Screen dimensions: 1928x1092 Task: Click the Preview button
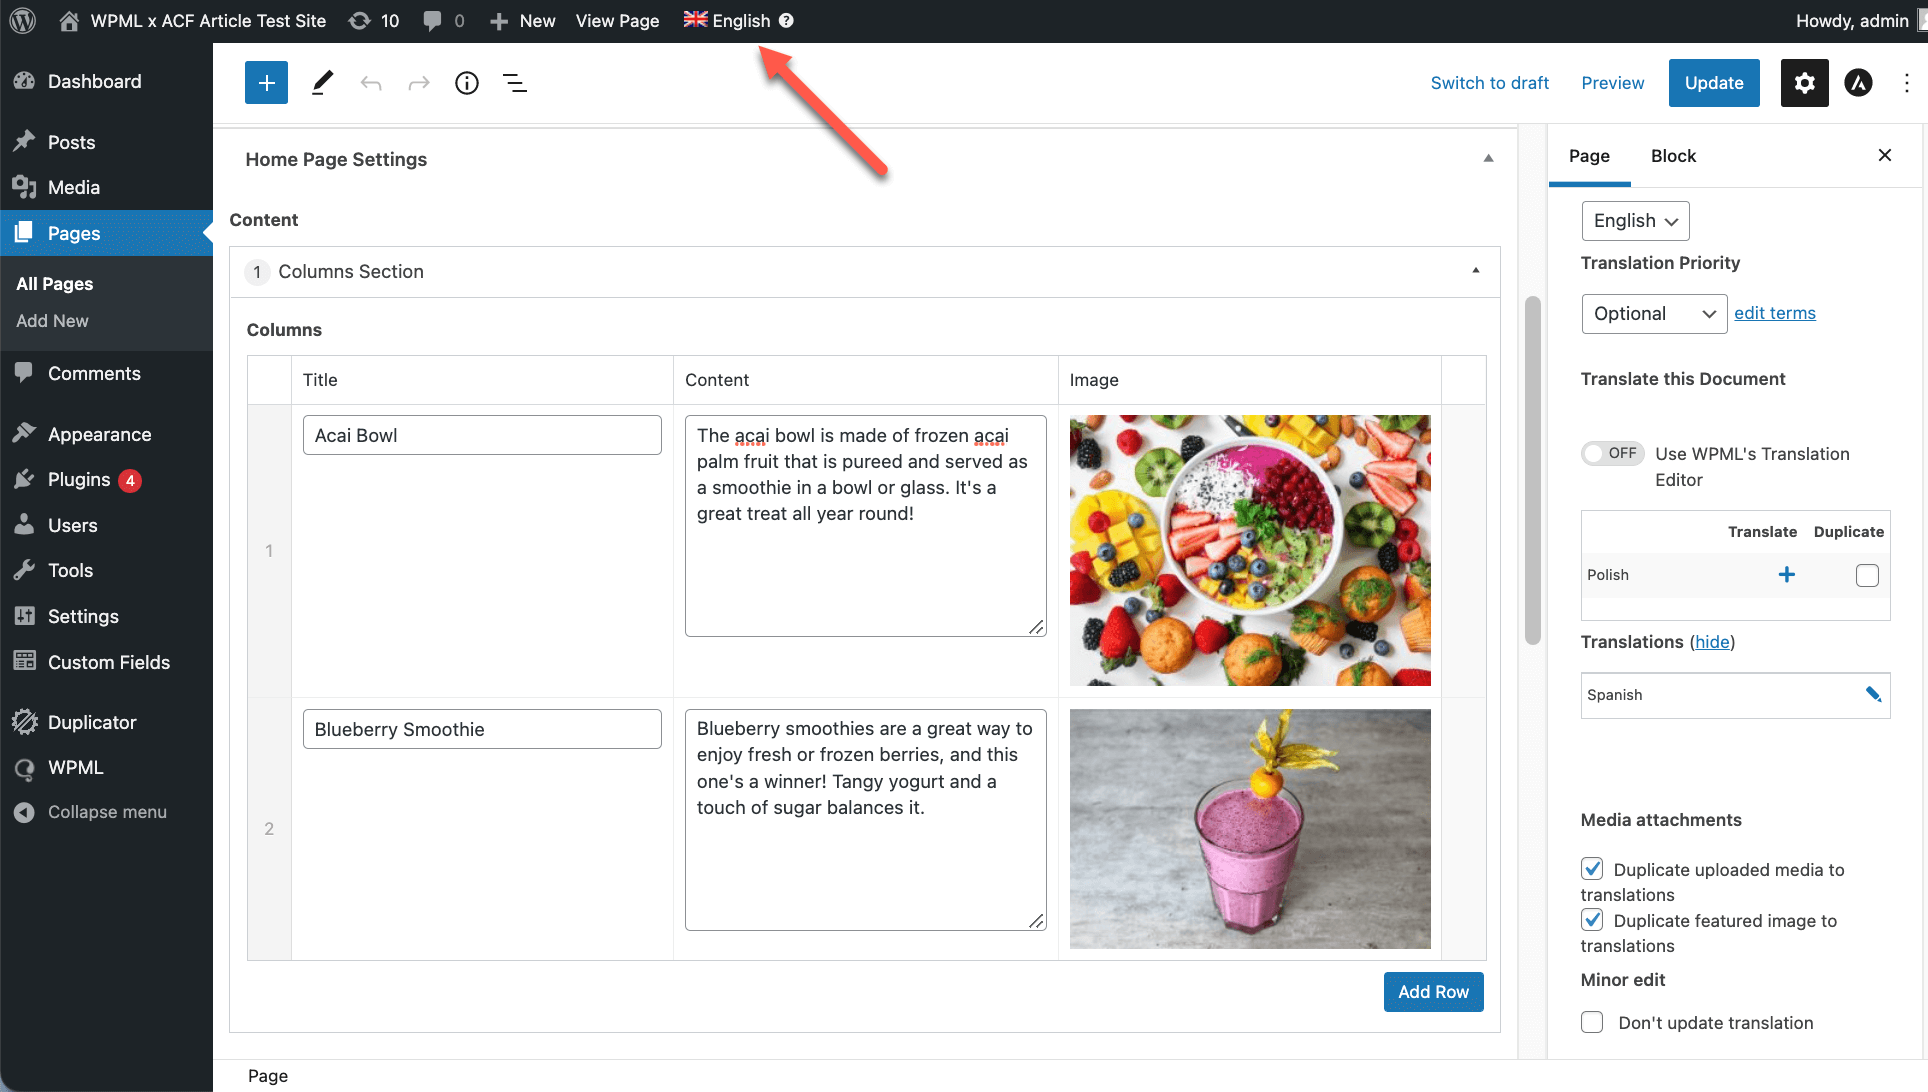1612,83
